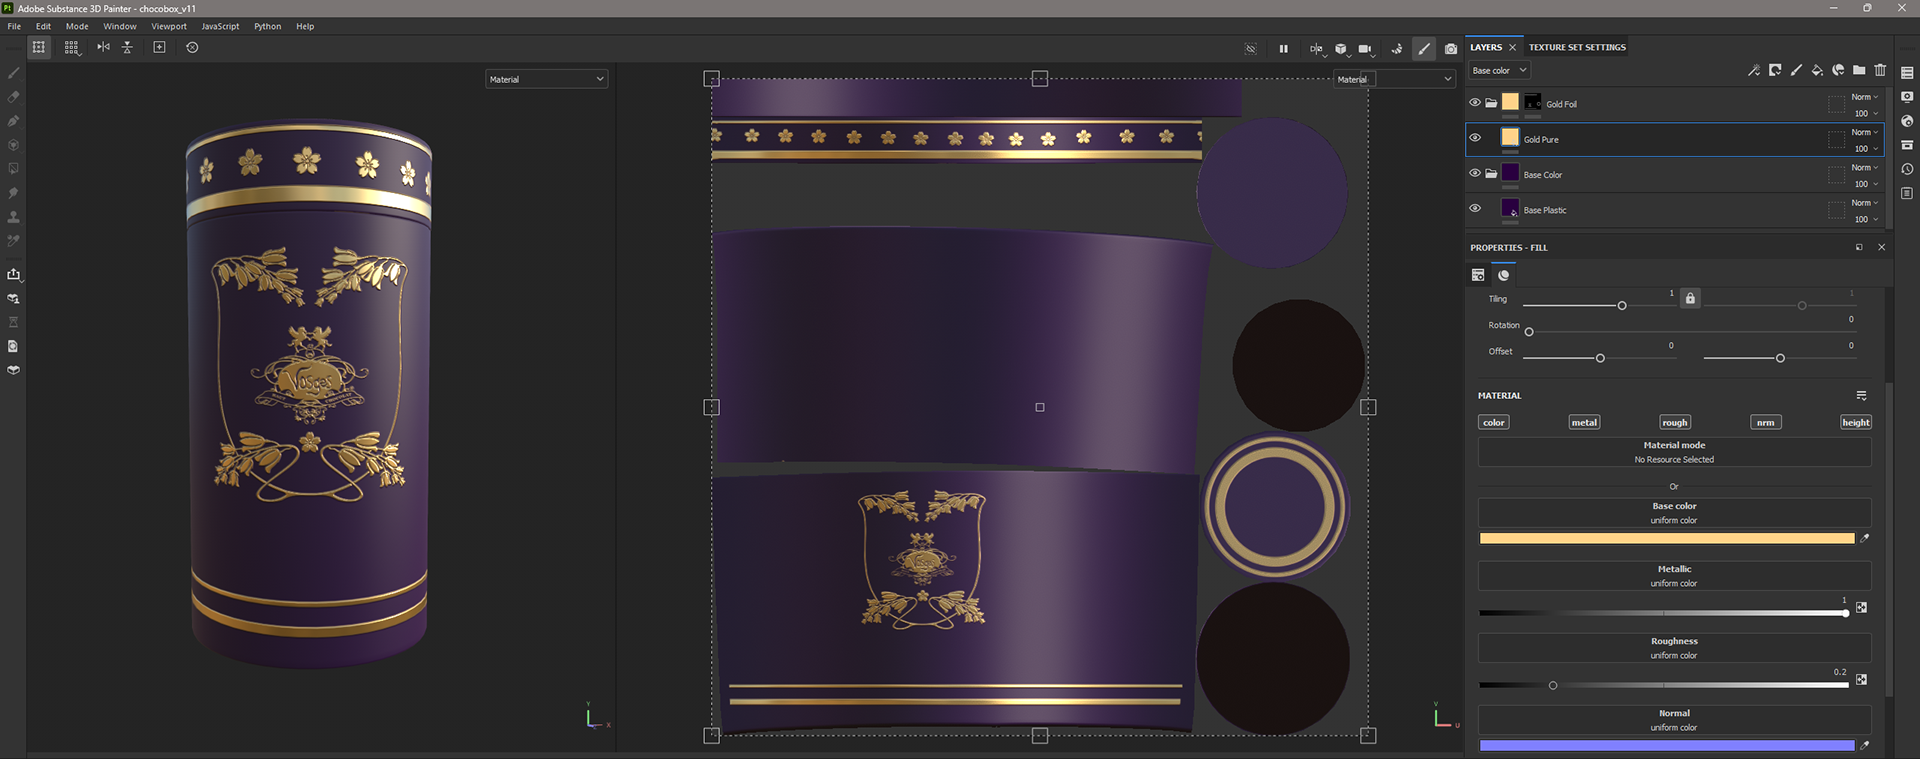Select the Material picker eyedropper tool
Screen dimensions: 1920x759
pos(13,241)
